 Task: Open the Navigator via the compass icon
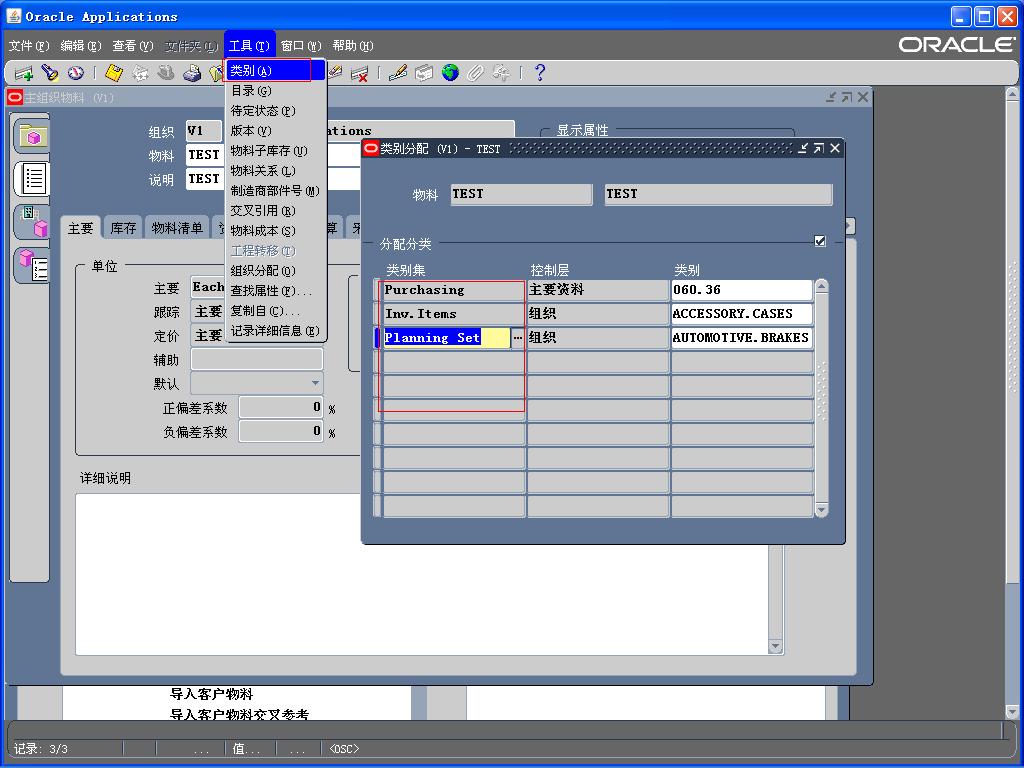tap(75, 73)
